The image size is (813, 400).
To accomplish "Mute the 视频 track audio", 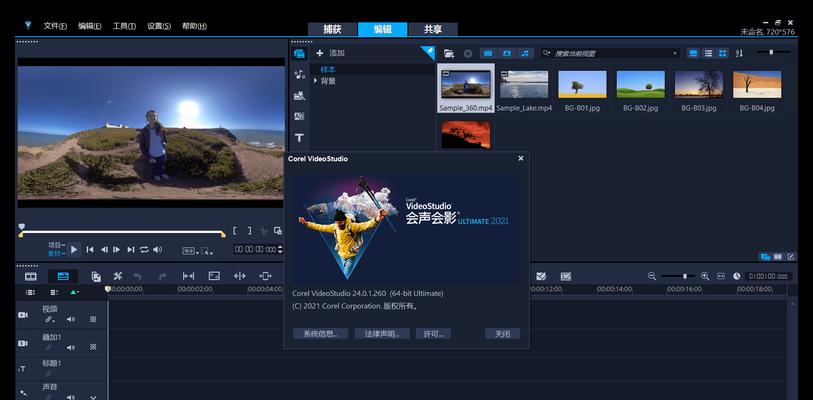I will (x=71, y=319).
